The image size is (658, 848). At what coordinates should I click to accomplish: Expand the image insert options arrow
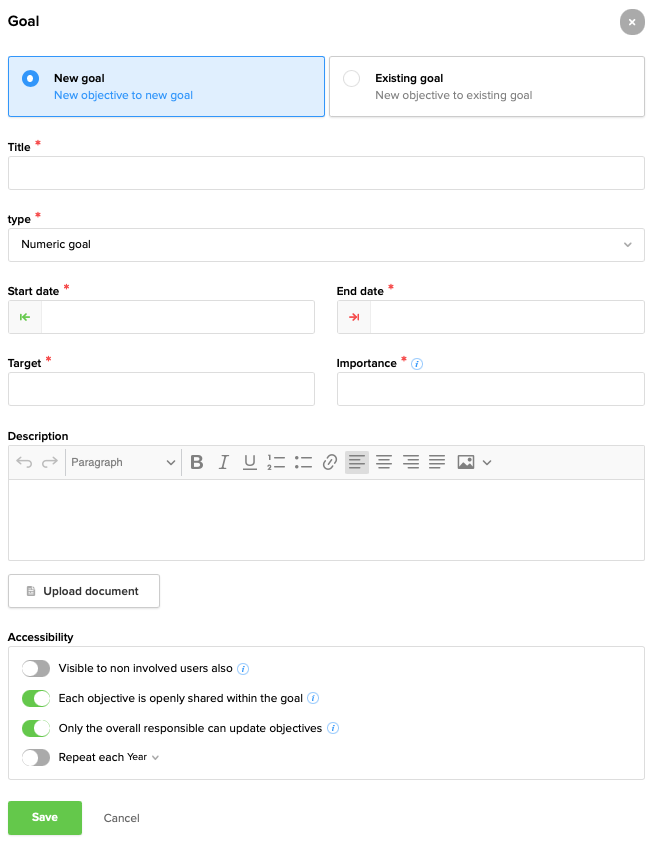click(487, 462)
